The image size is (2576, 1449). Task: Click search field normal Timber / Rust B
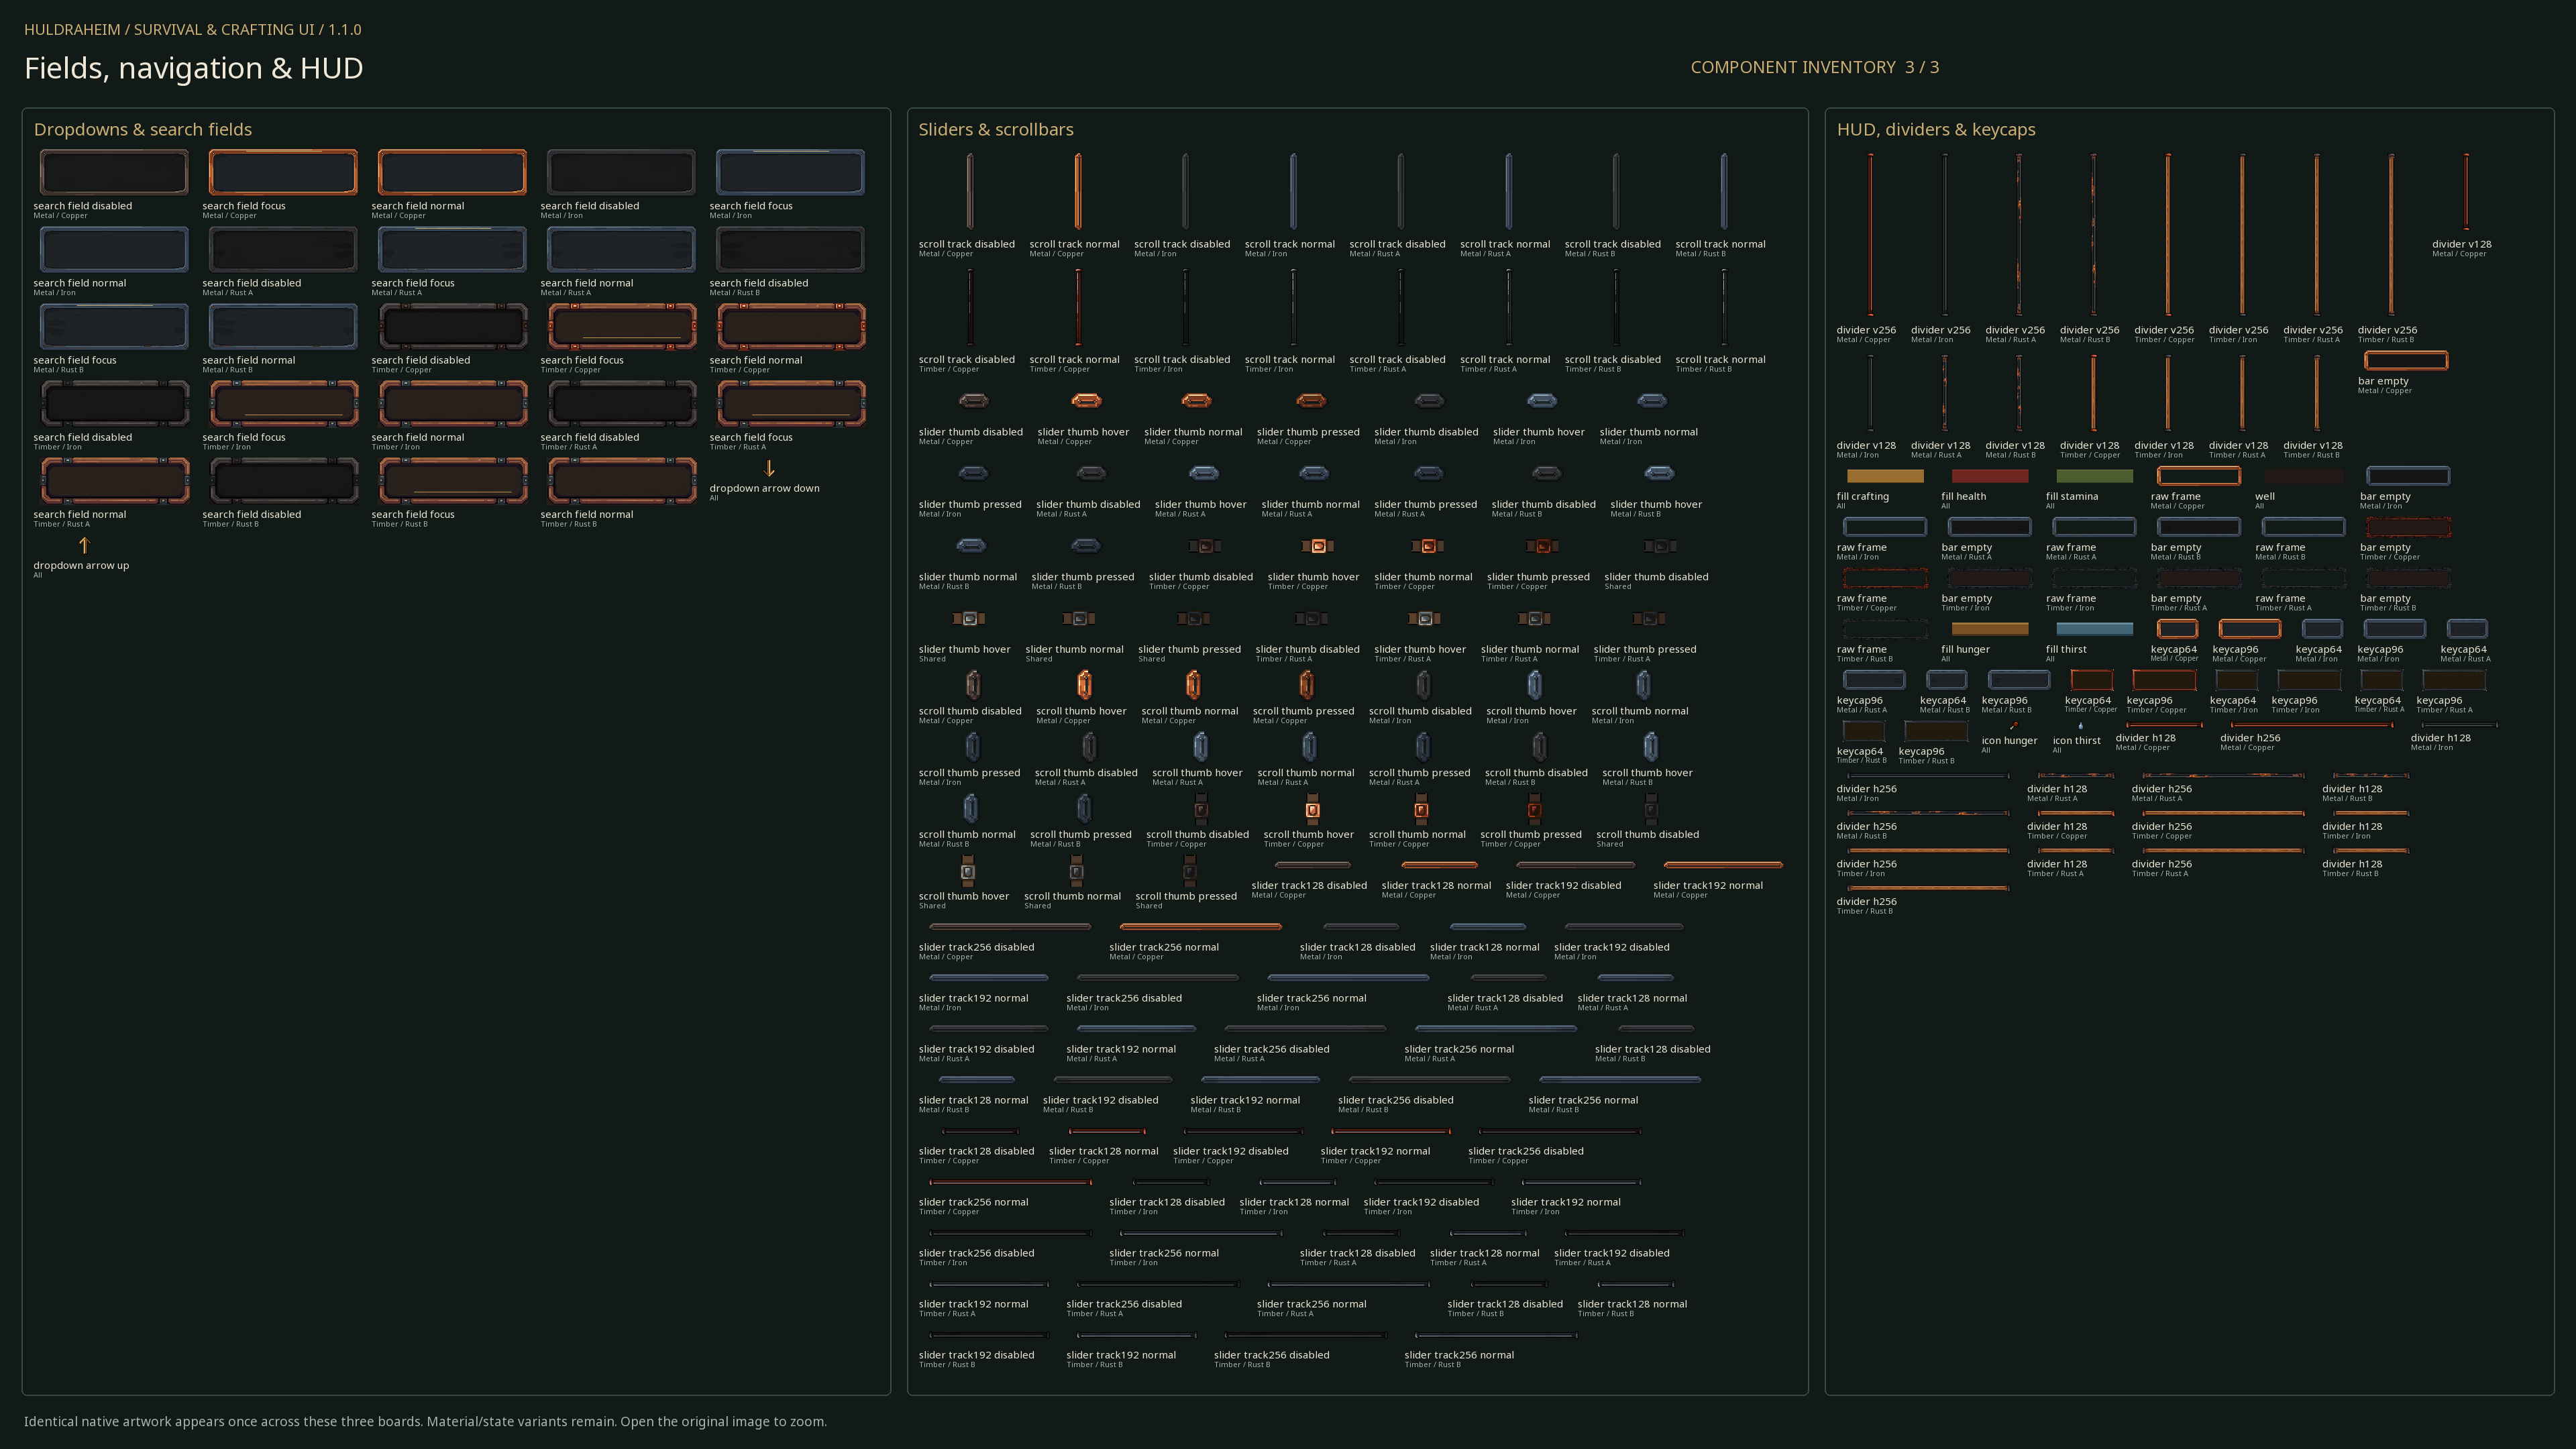621,480
